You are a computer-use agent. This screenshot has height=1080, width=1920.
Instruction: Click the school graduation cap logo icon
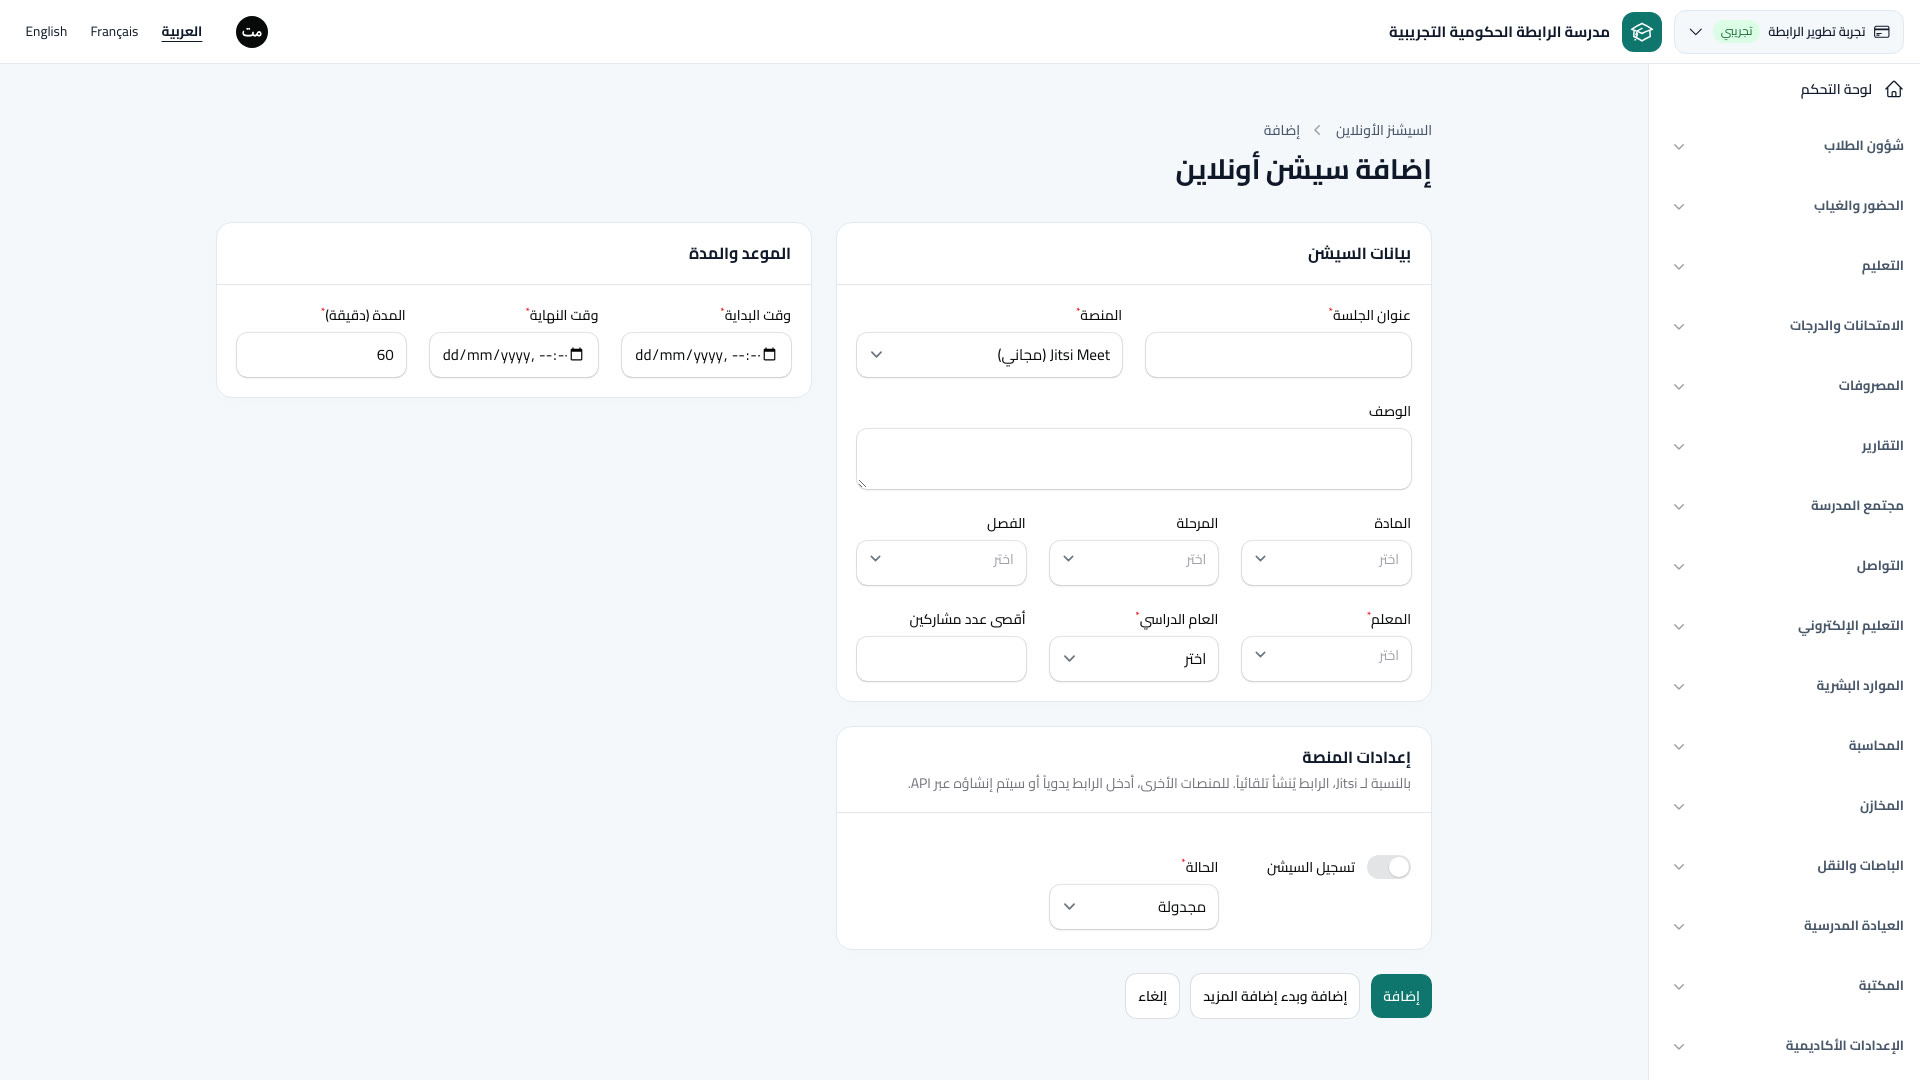1642,32
